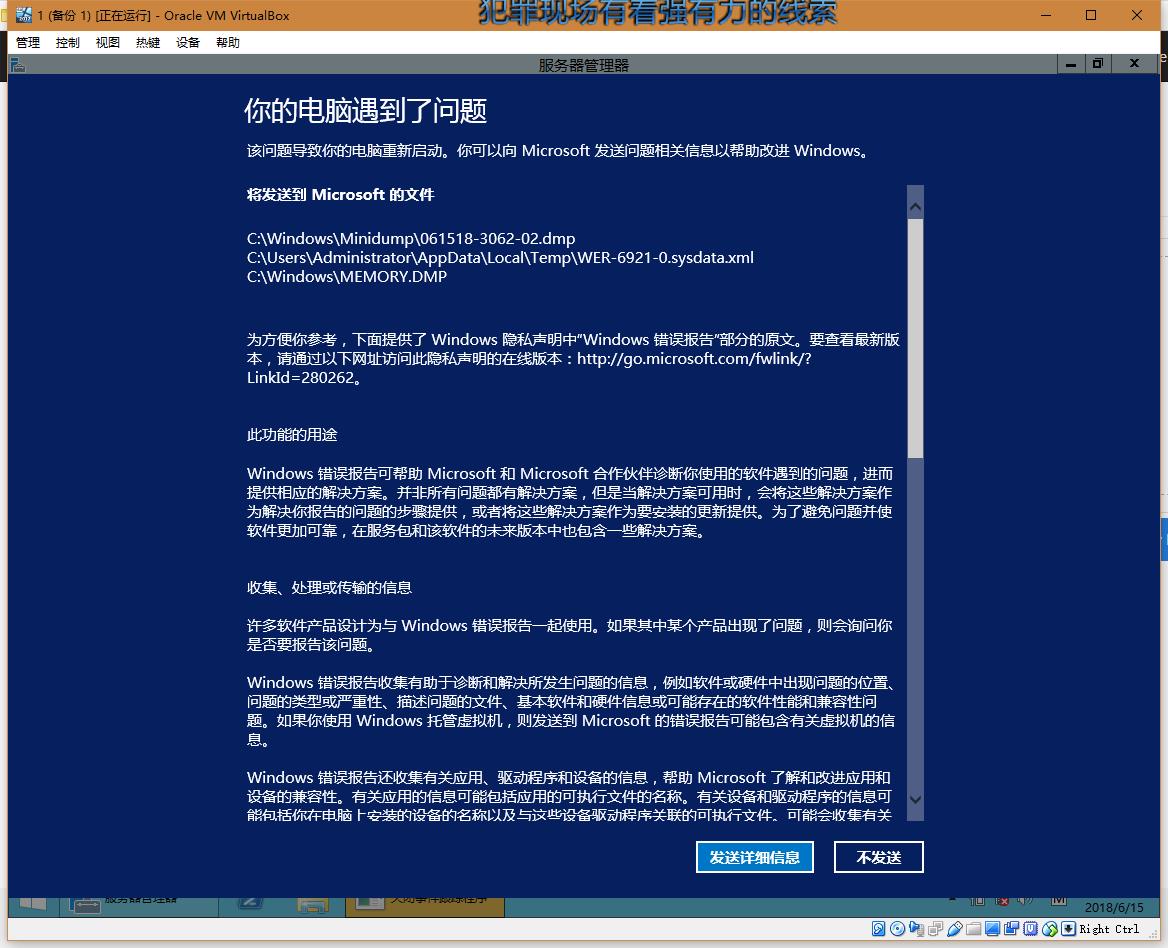This screenshot has width=1168, height=948.
Task: Click the 发送详细信息 button
Action: click(x=755, y=857)
